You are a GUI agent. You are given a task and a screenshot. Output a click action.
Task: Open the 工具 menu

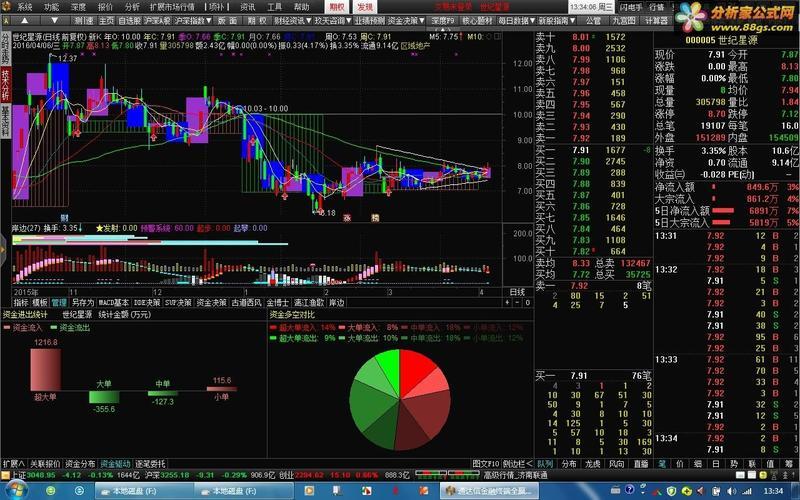274,7
